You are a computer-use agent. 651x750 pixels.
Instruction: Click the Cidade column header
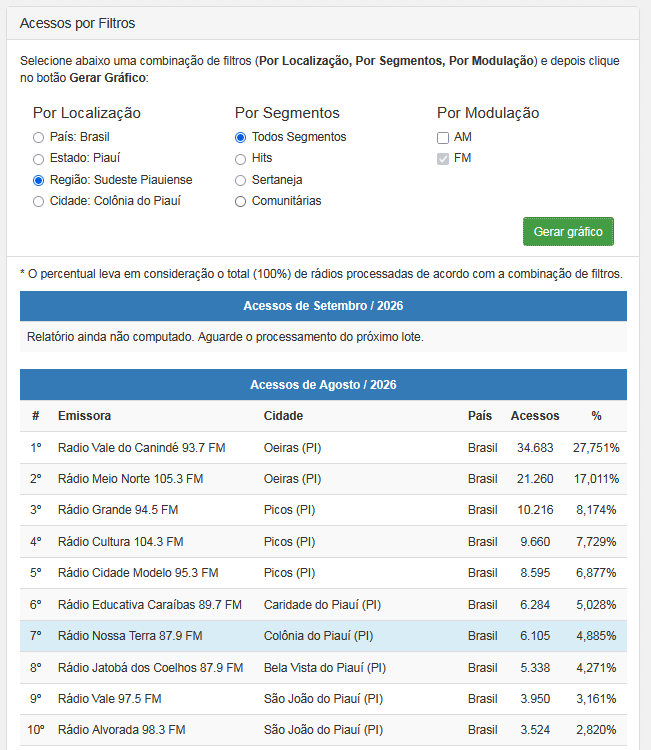click(283, 416)
